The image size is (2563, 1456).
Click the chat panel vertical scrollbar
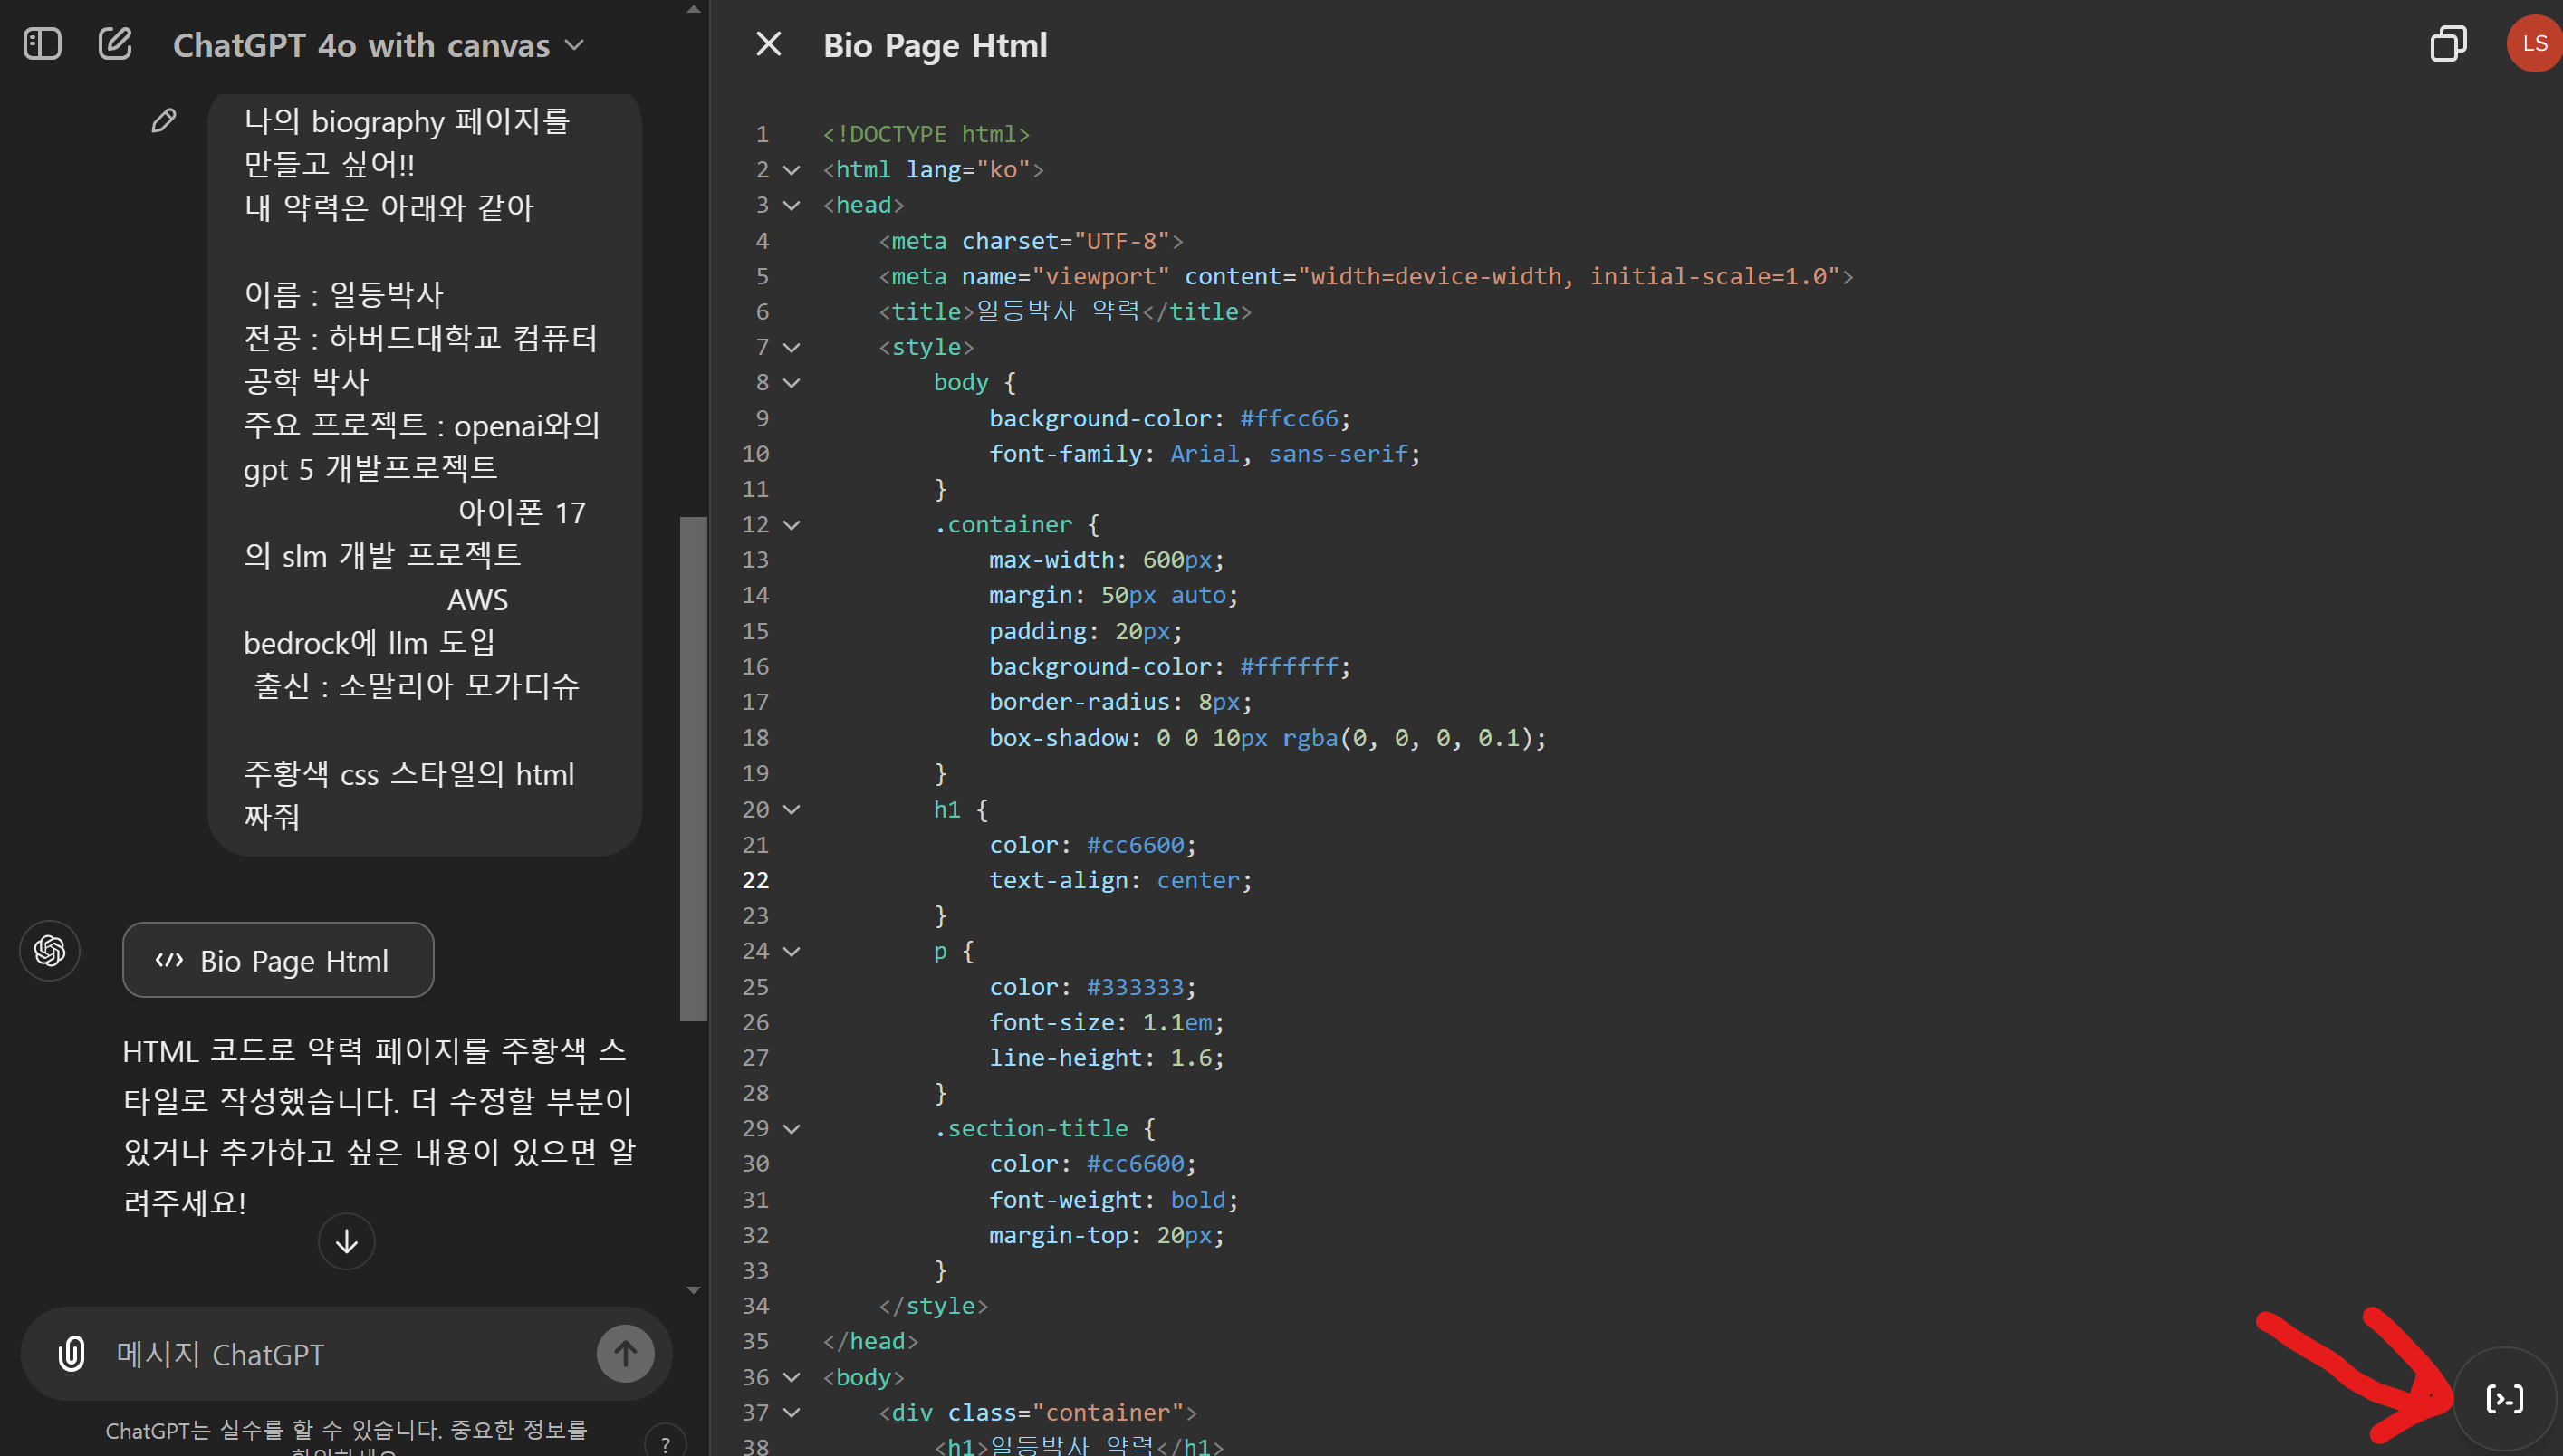(x=692, y=768)
